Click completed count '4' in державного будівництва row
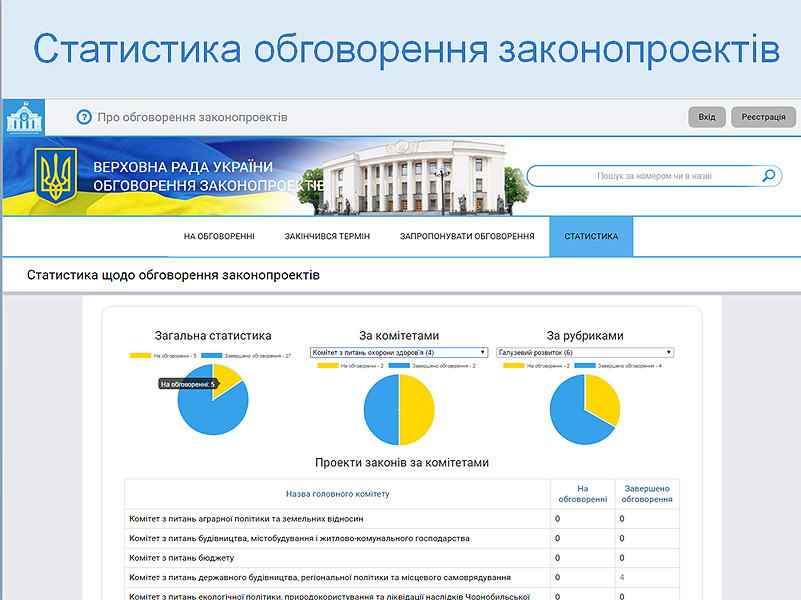 622,577
